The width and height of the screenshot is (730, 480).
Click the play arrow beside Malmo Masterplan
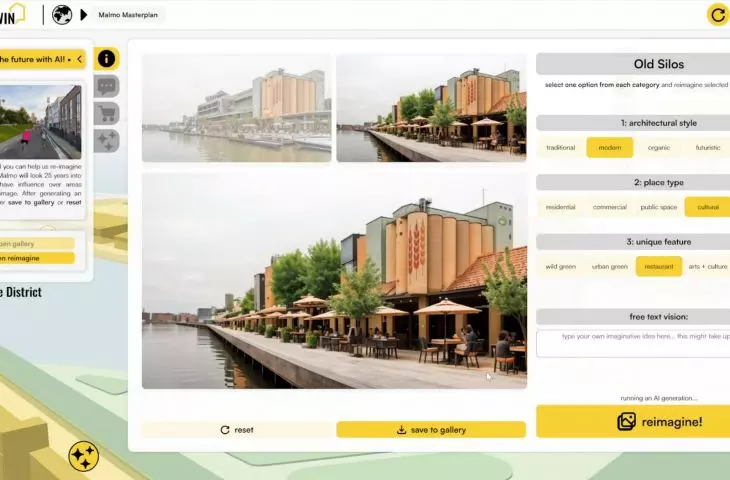[x=84, y=15]
